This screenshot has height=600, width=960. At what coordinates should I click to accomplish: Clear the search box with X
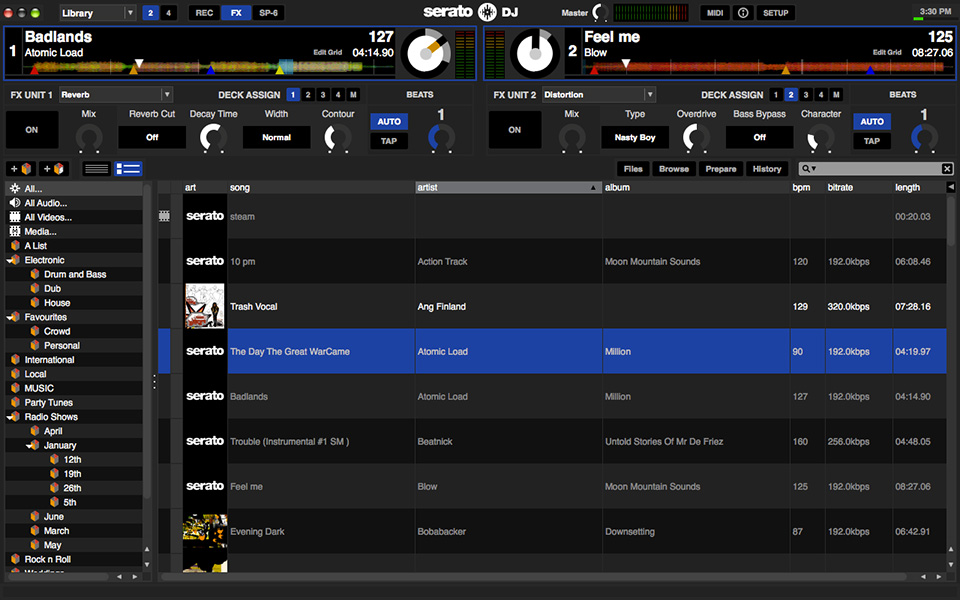[x=947, y=169]
